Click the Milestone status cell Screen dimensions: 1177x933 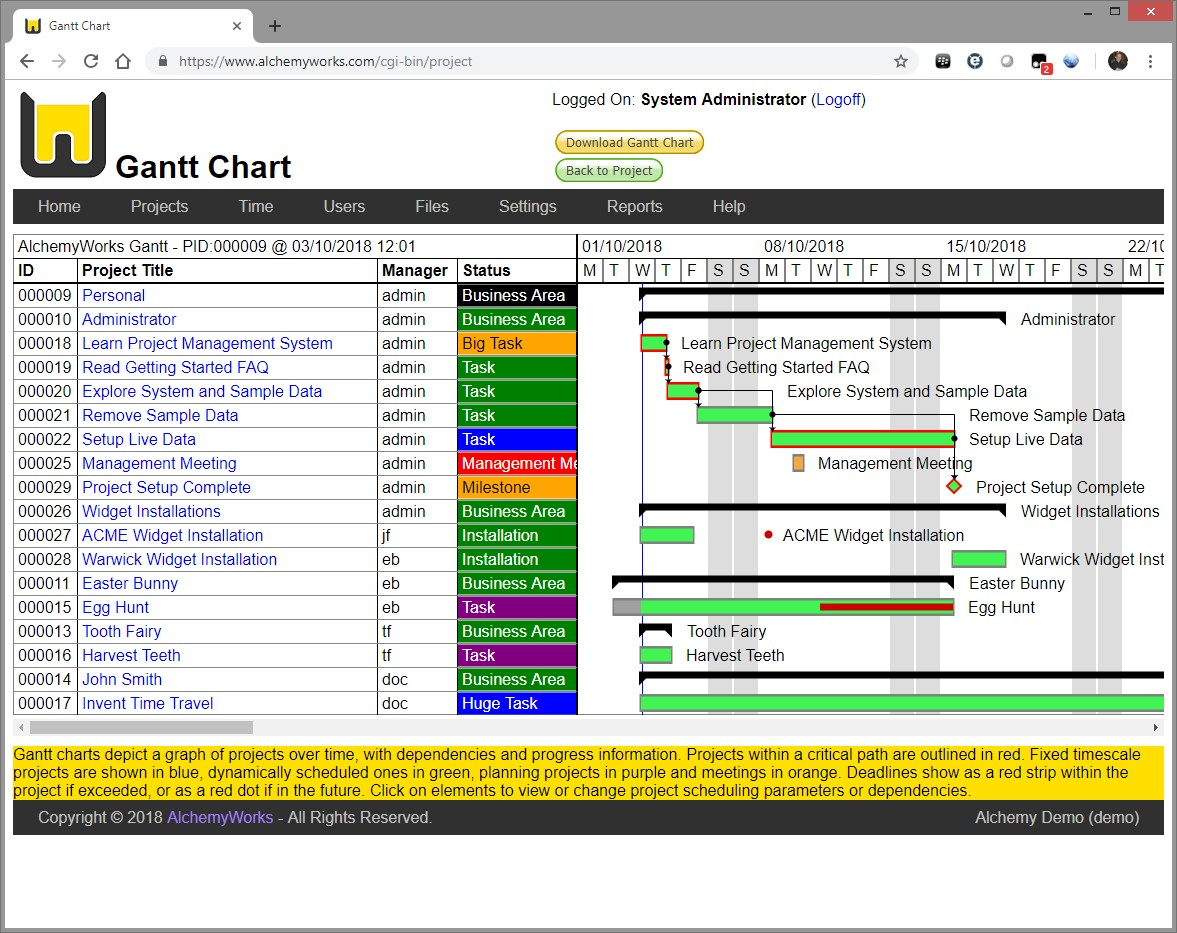pos(516,488)
